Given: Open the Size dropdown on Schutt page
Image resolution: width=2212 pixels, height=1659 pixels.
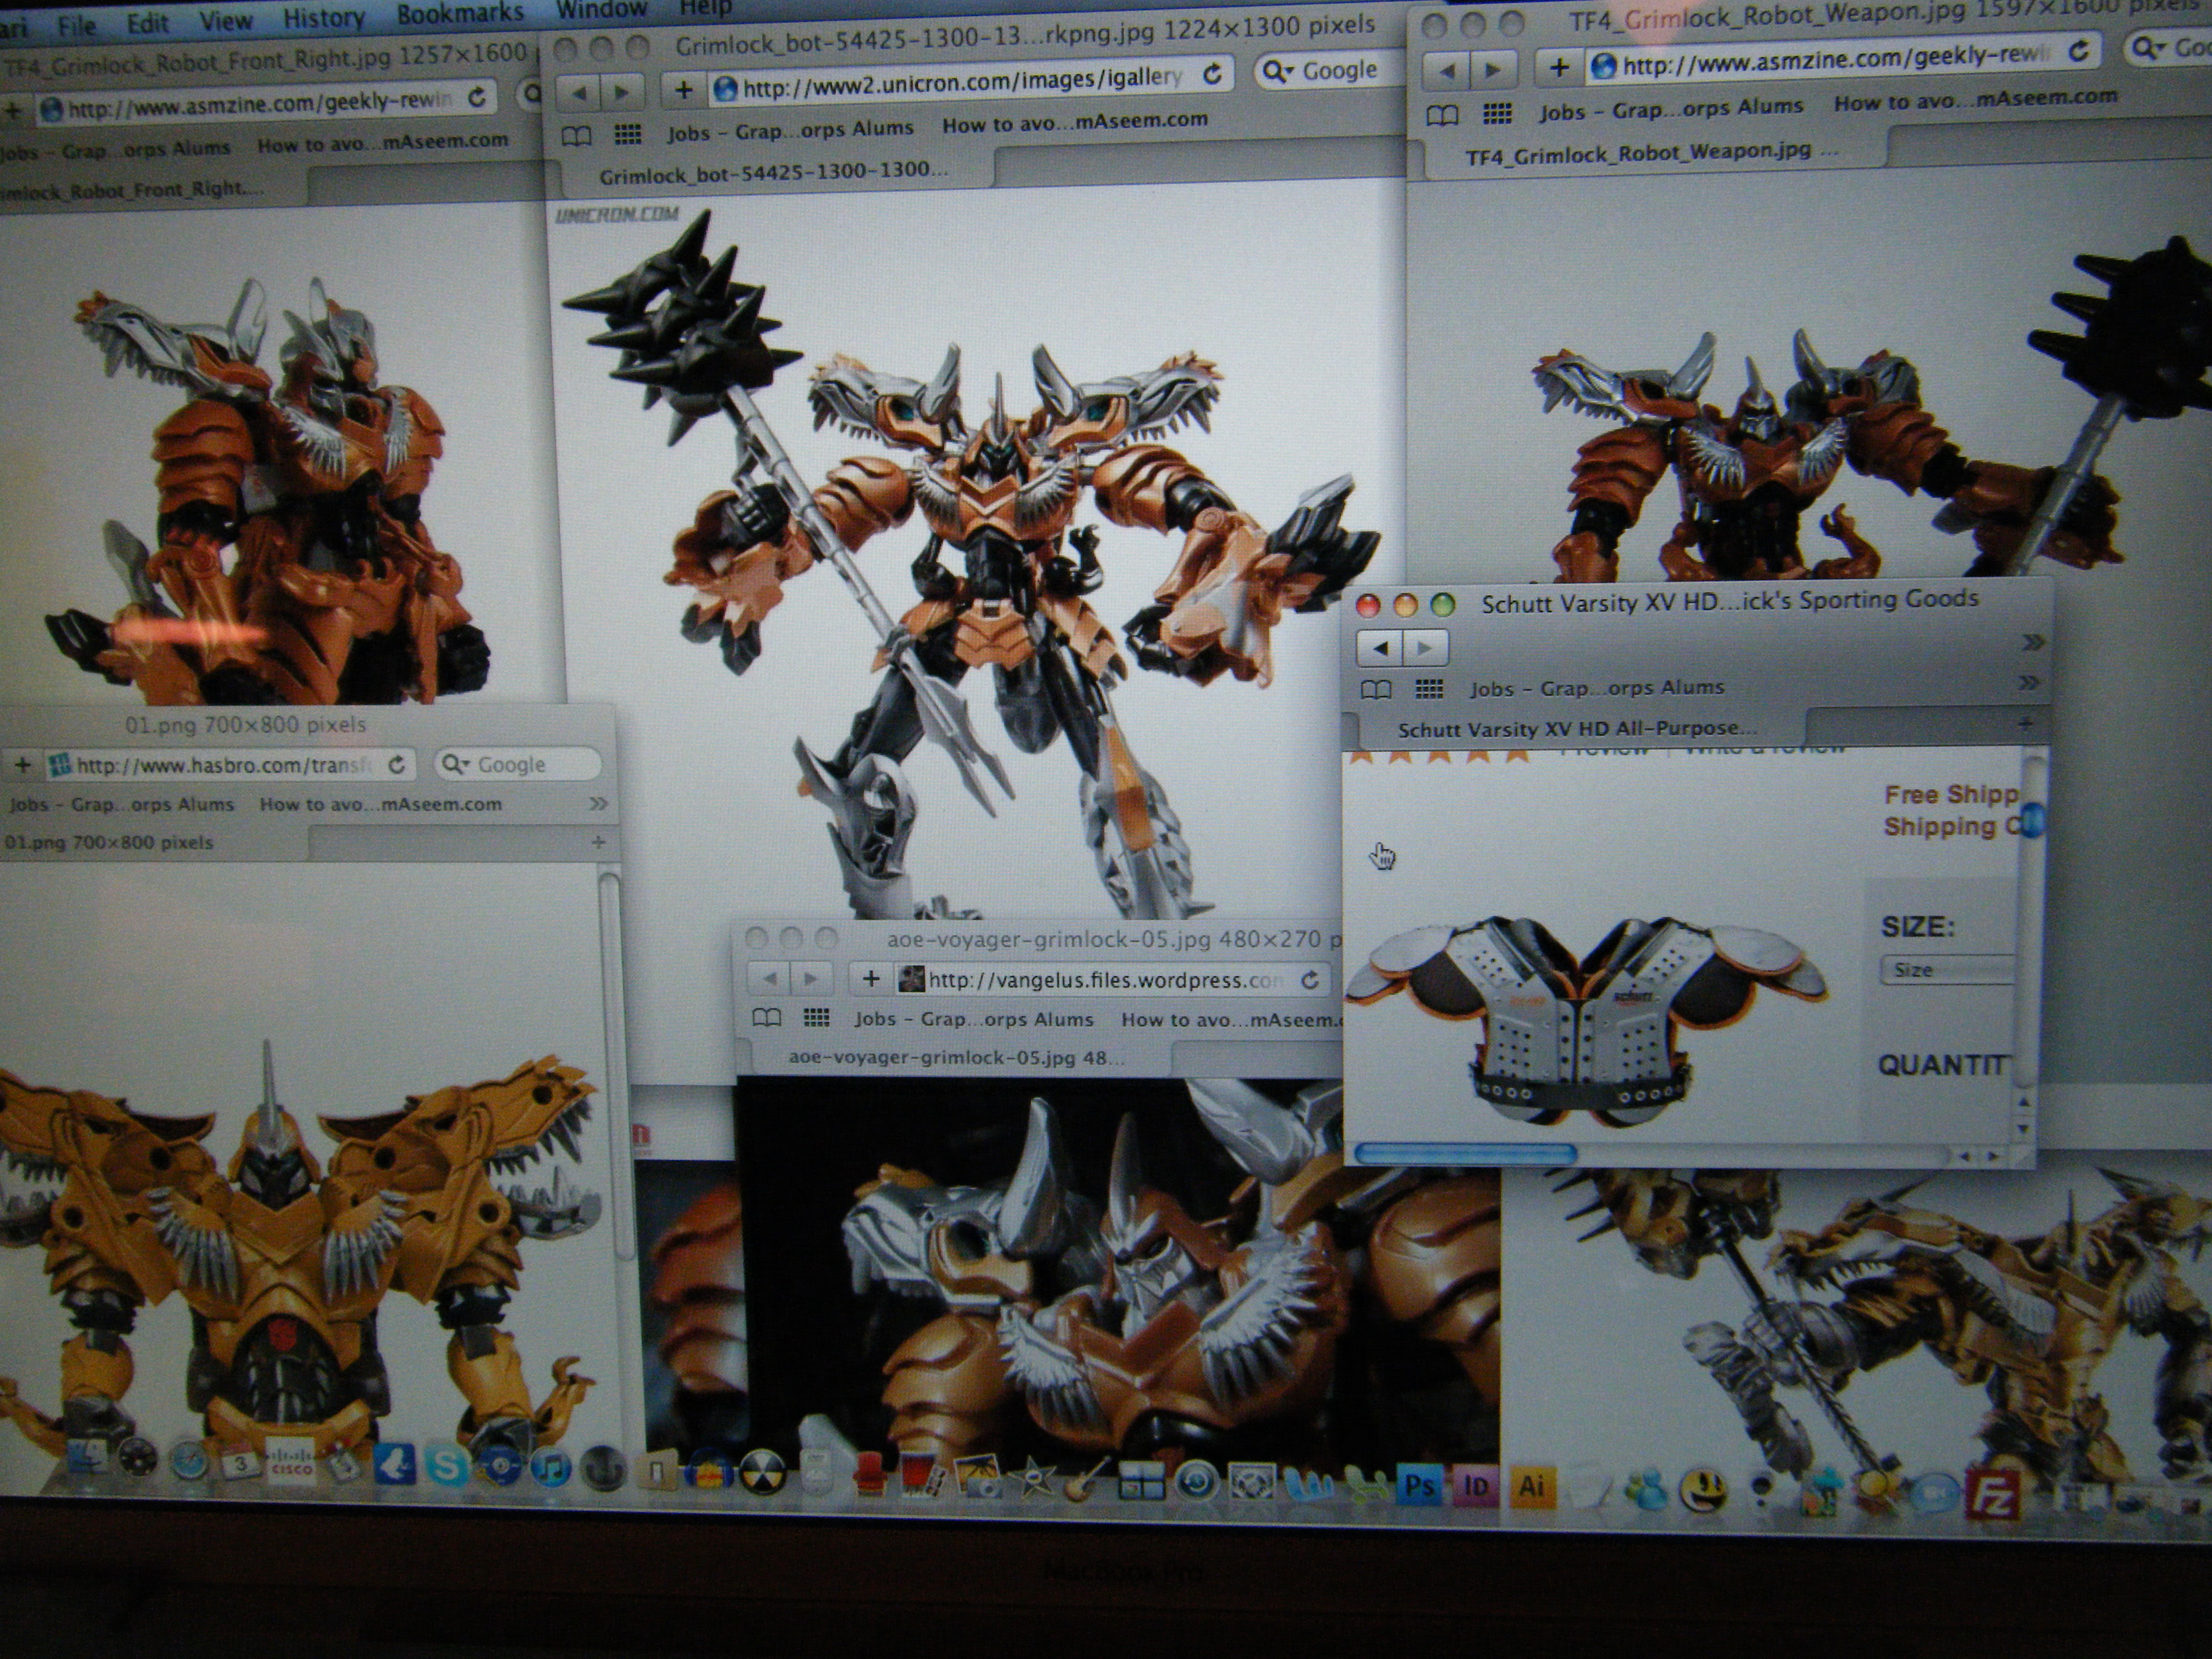Looking at the screenshot, I should (1946, 970).
